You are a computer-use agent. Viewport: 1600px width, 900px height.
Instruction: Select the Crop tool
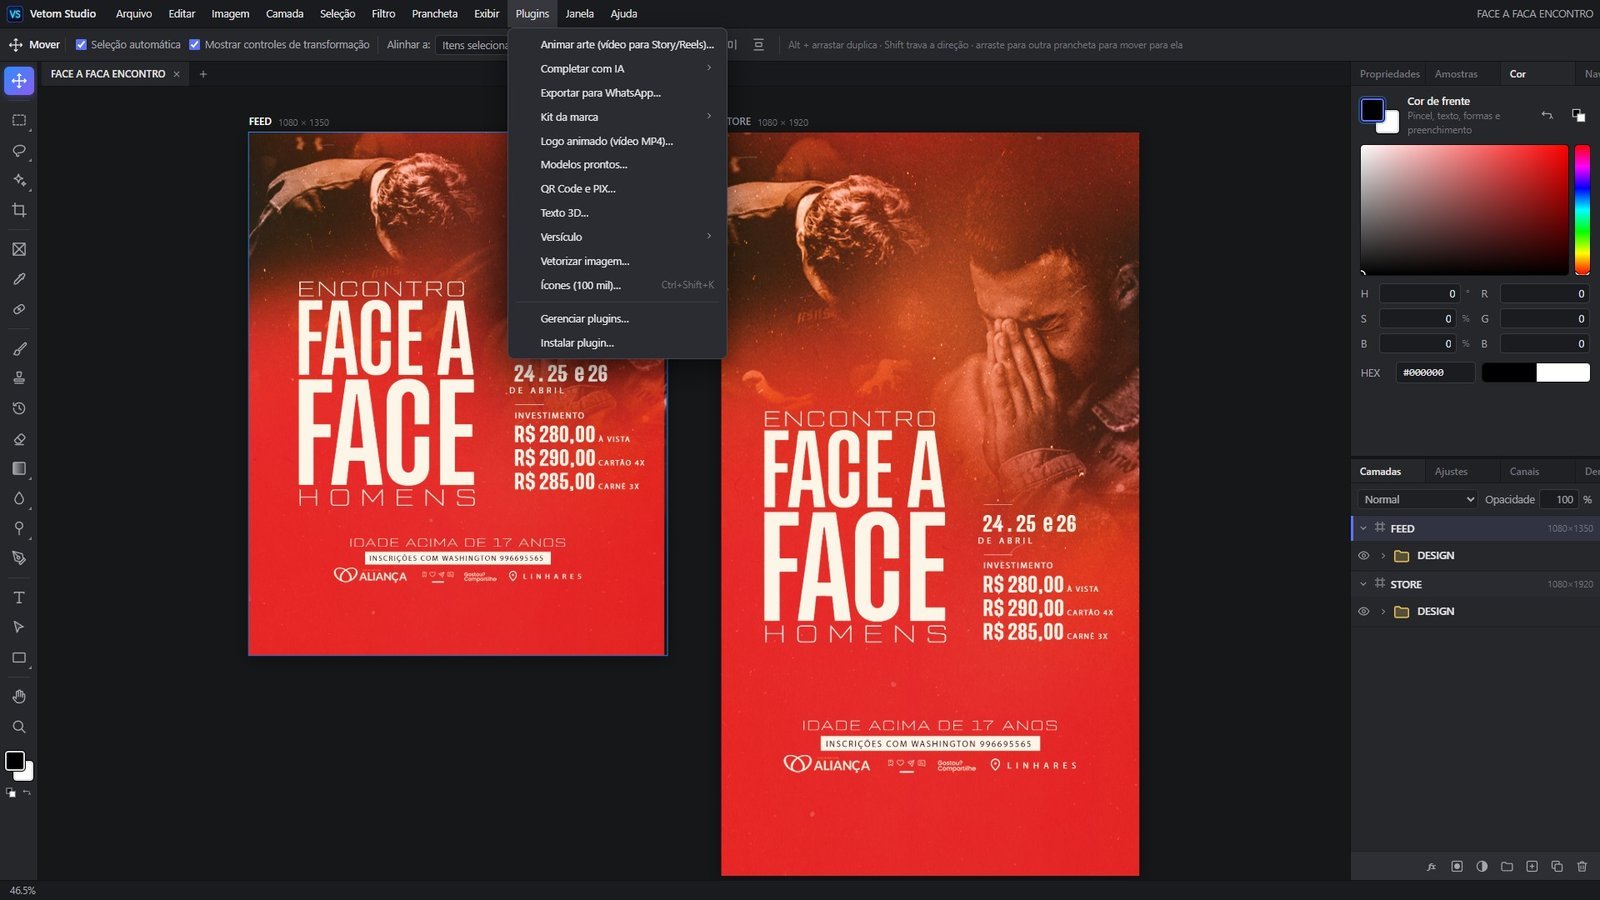tap(19, 210)
